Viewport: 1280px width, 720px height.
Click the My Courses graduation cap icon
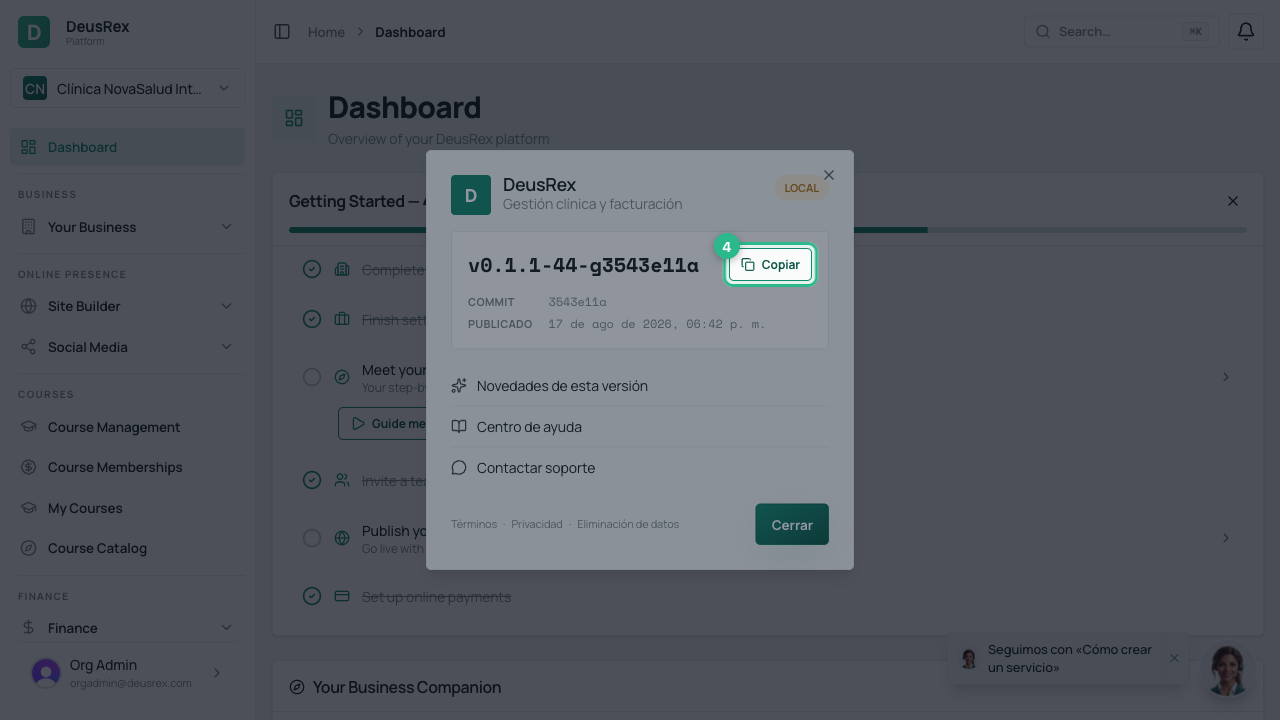coord(28,508)
